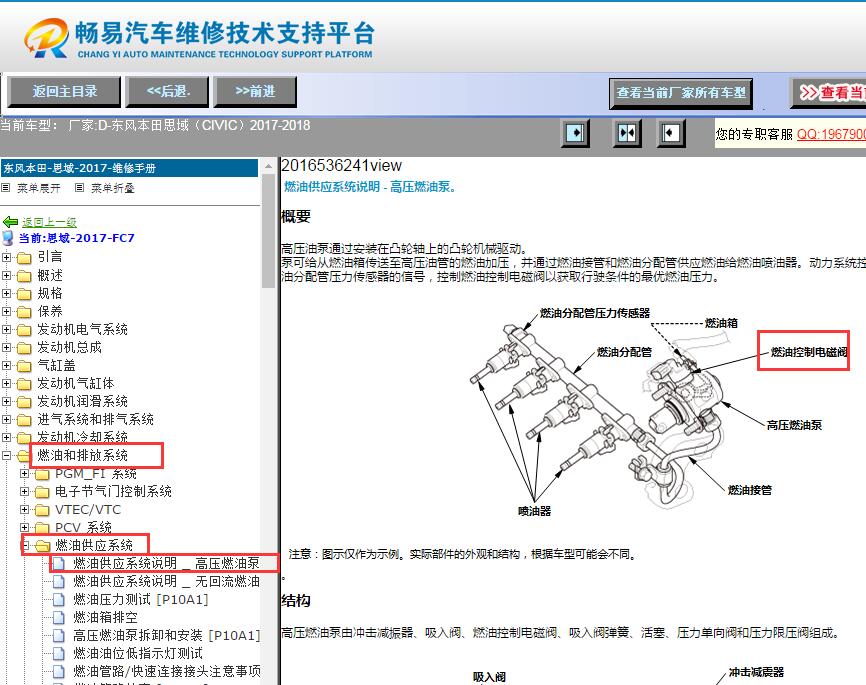Collapse the 燃油和排放系统 folder

tap(7, 455)
